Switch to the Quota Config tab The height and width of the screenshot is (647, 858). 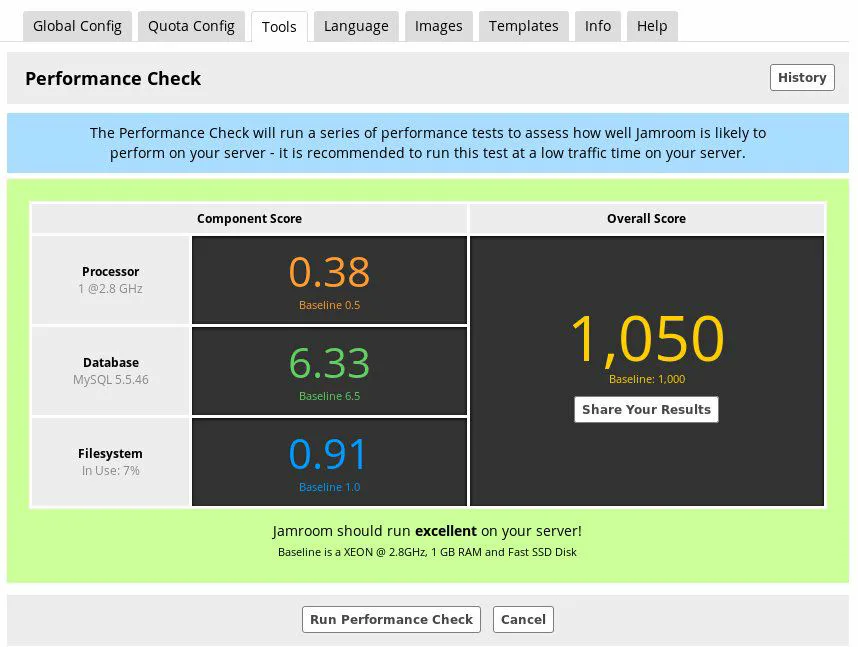(191, 26)
